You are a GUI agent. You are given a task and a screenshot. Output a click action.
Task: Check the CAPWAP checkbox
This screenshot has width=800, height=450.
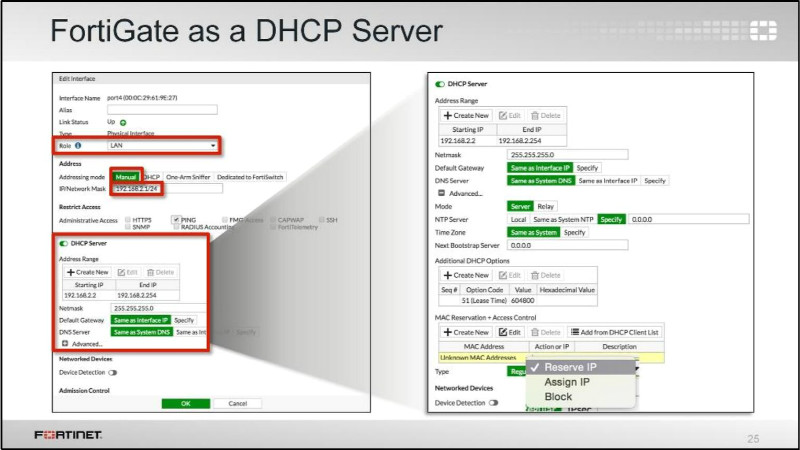coord(273,220)
